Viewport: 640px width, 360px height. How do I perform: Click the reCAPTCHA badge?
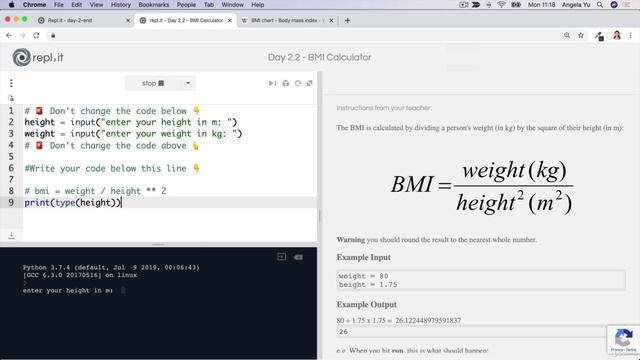(x=623, y=339)
